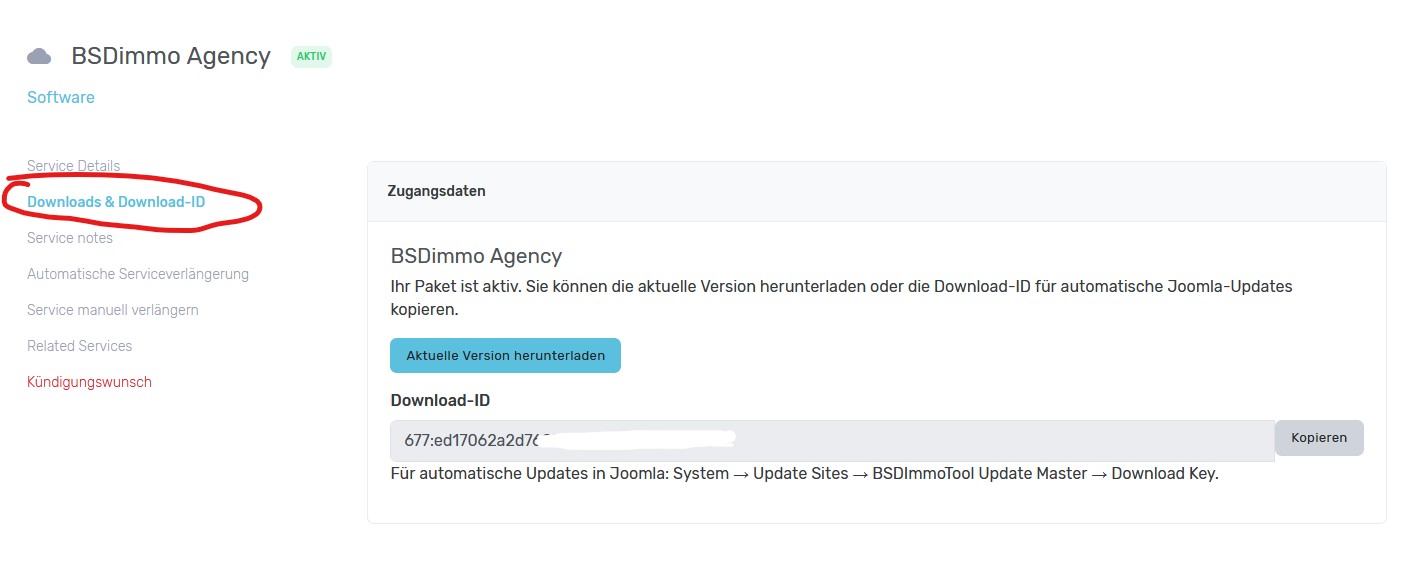
Task: Click the Download-ID label
Action: click(440, 400)
